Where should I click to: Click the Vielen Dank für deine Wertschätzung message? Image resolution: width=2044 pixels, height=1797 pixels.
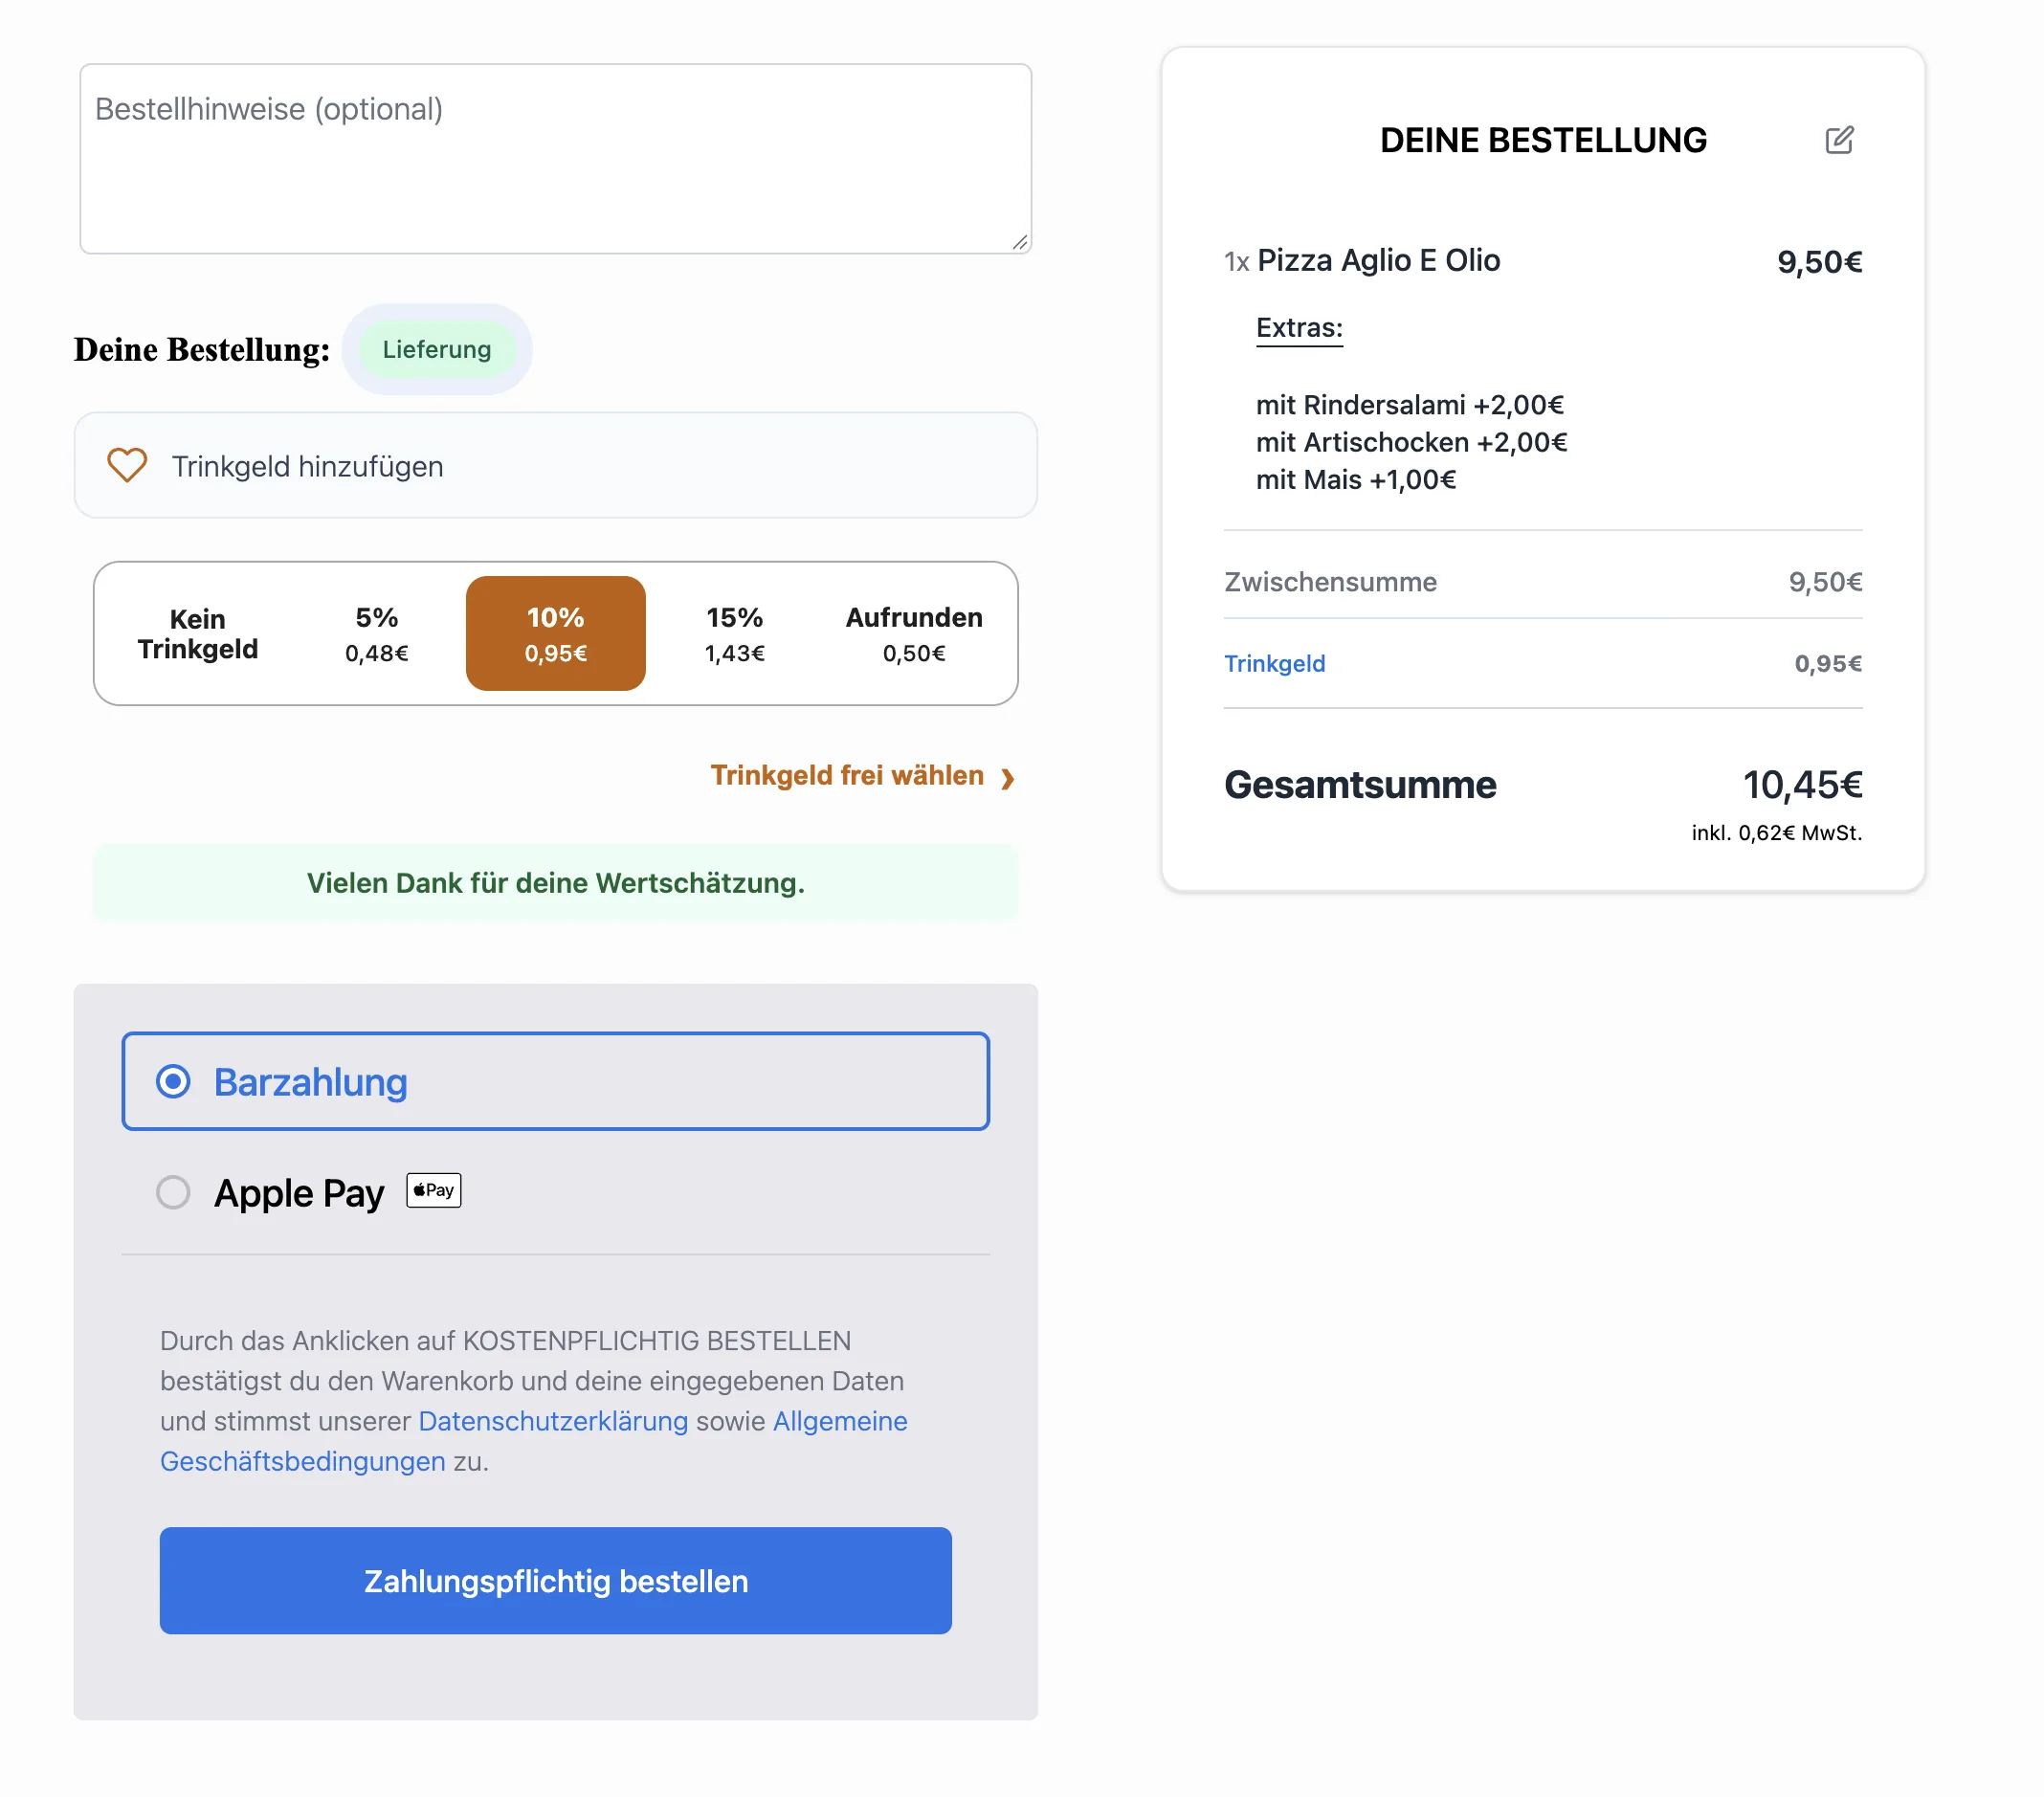click(555, 883)
